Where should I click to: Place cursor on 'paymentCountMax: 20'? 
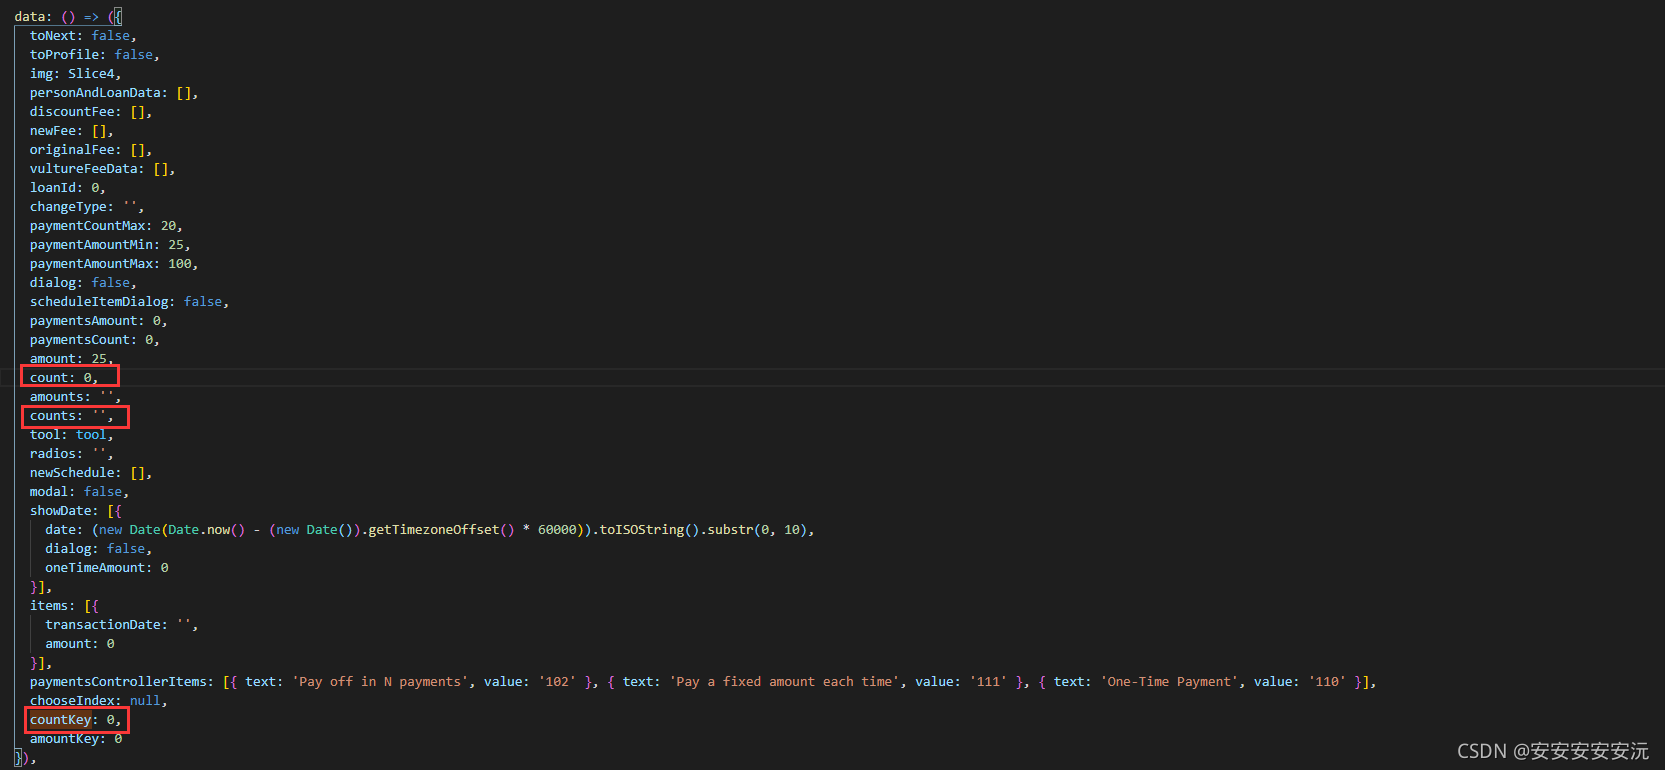point(106,226)
